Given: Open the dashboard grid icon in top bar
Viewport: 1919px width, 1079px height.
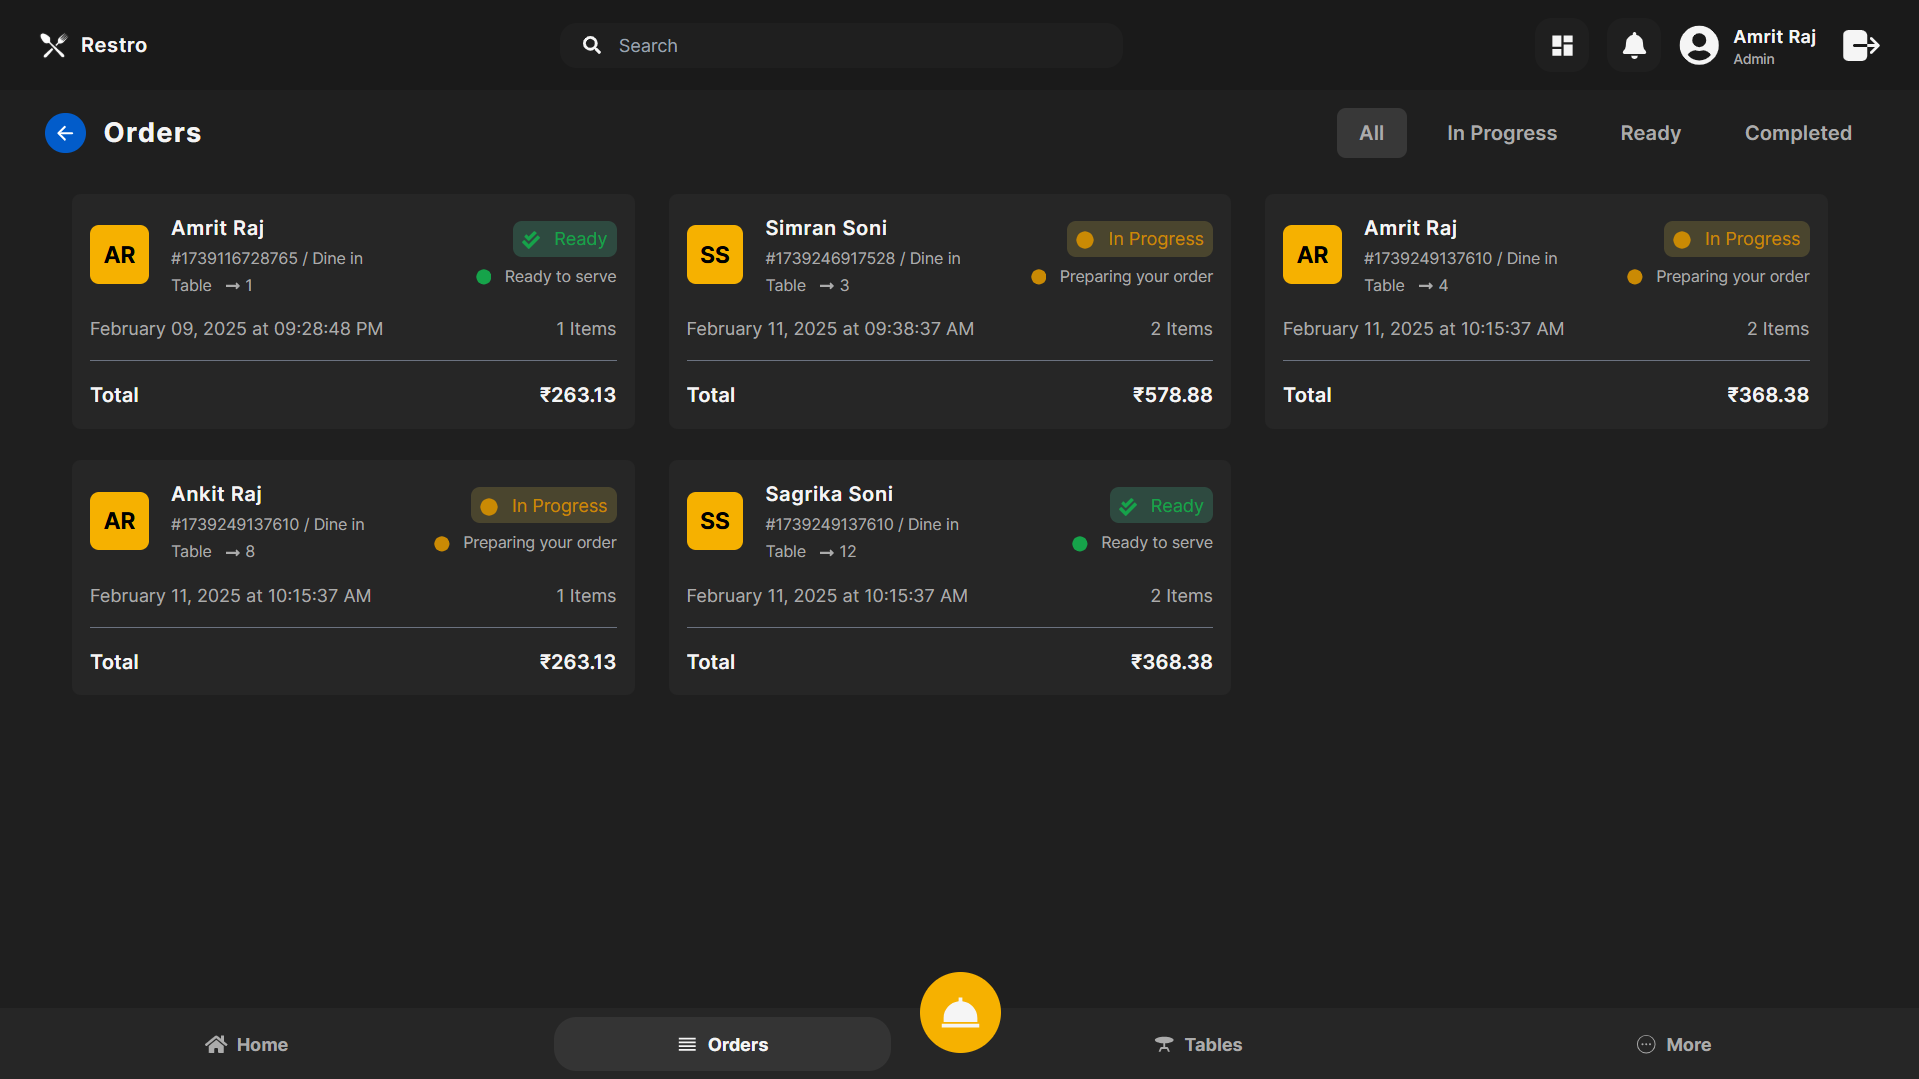Looking at the screenshot, I should (1561, 45).
